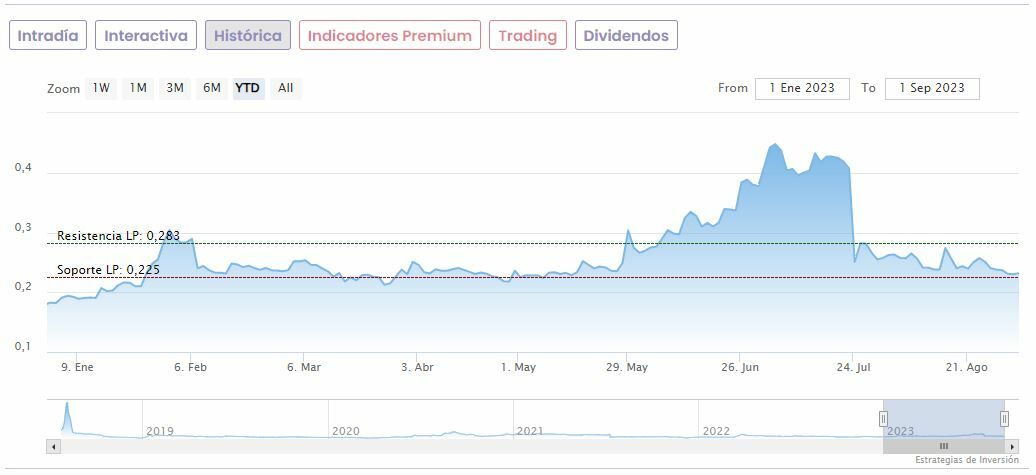Click the Estrategias de Inversión credit link

tap(966, 460)
